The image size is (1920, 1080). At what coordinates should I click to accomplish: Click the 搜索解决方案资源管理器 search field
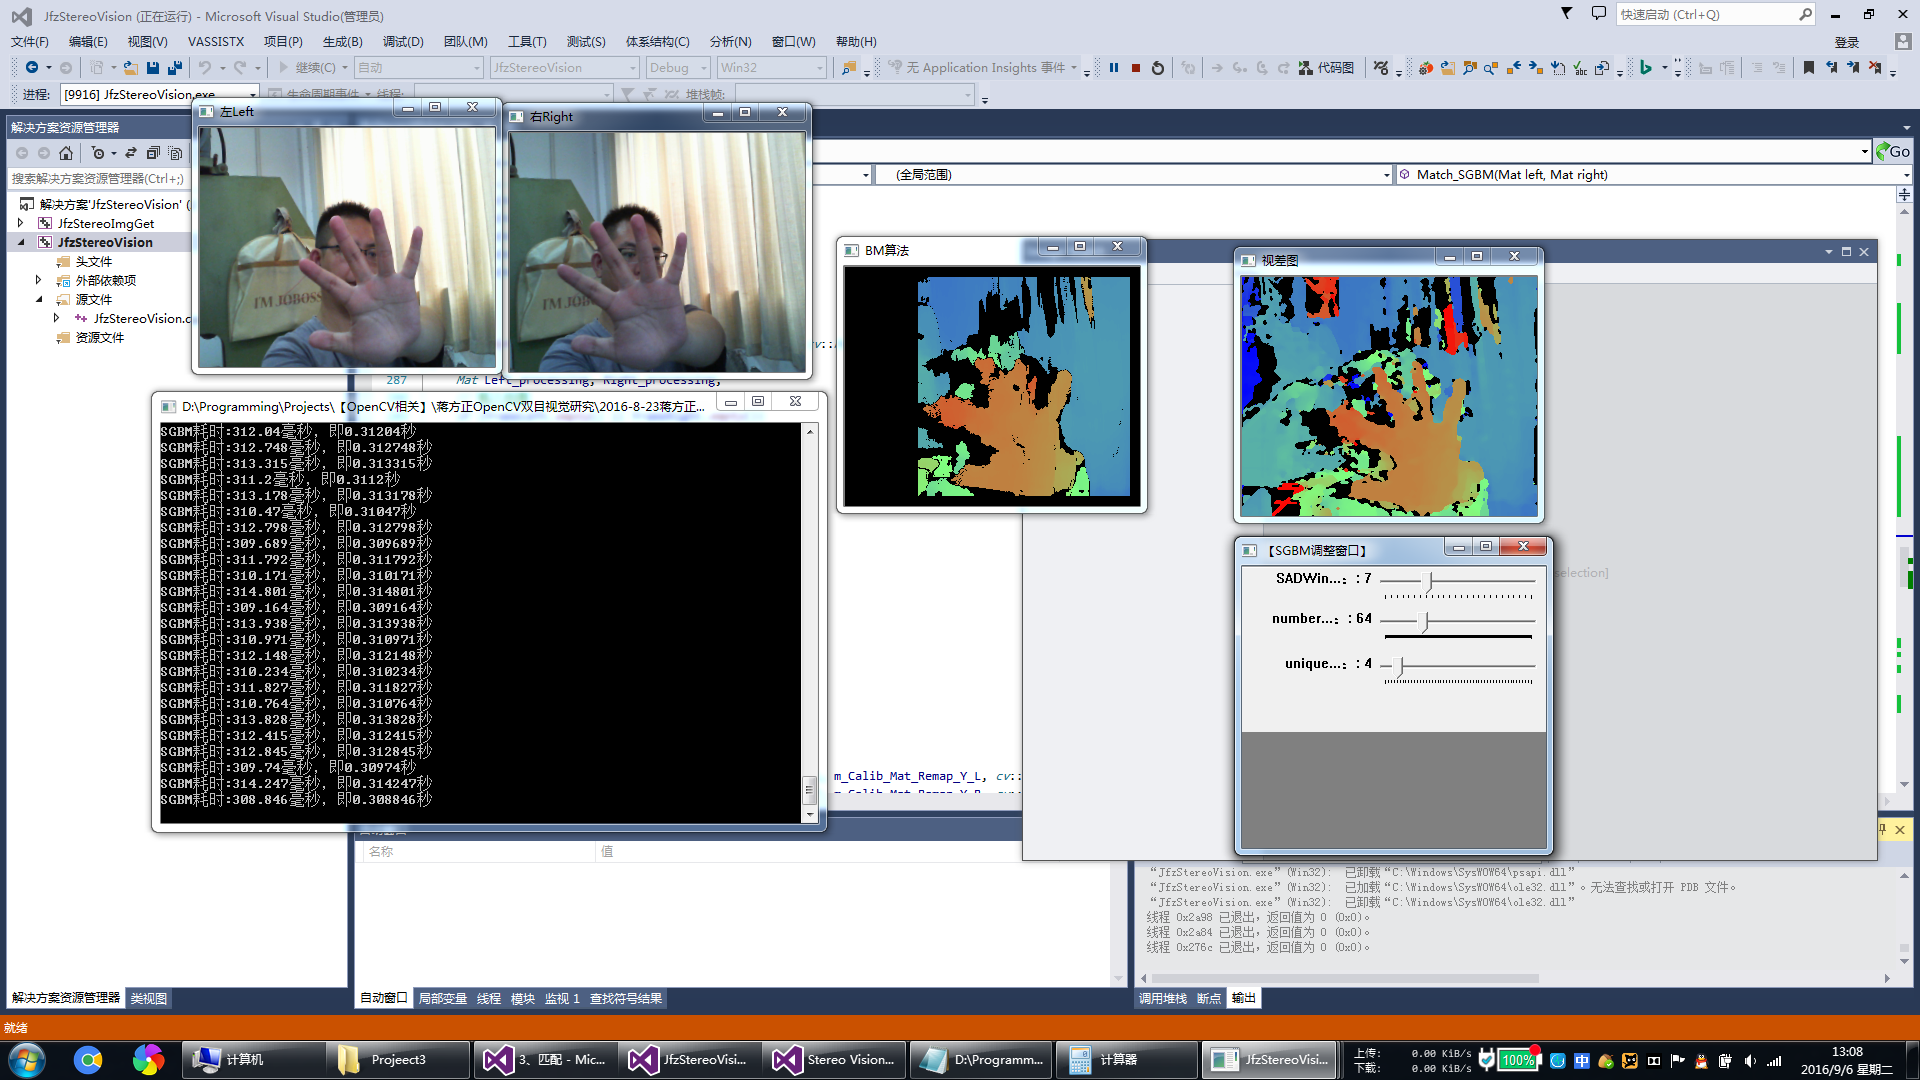[x=98, y=179]
